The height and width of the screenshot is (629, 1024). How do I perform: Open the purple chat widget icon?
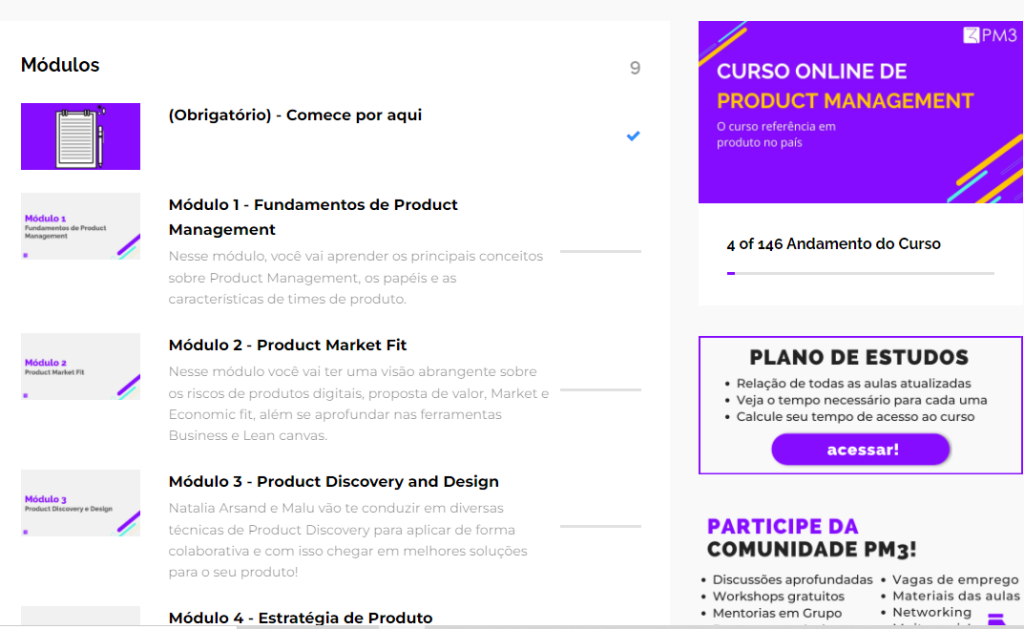coord(996,619)
